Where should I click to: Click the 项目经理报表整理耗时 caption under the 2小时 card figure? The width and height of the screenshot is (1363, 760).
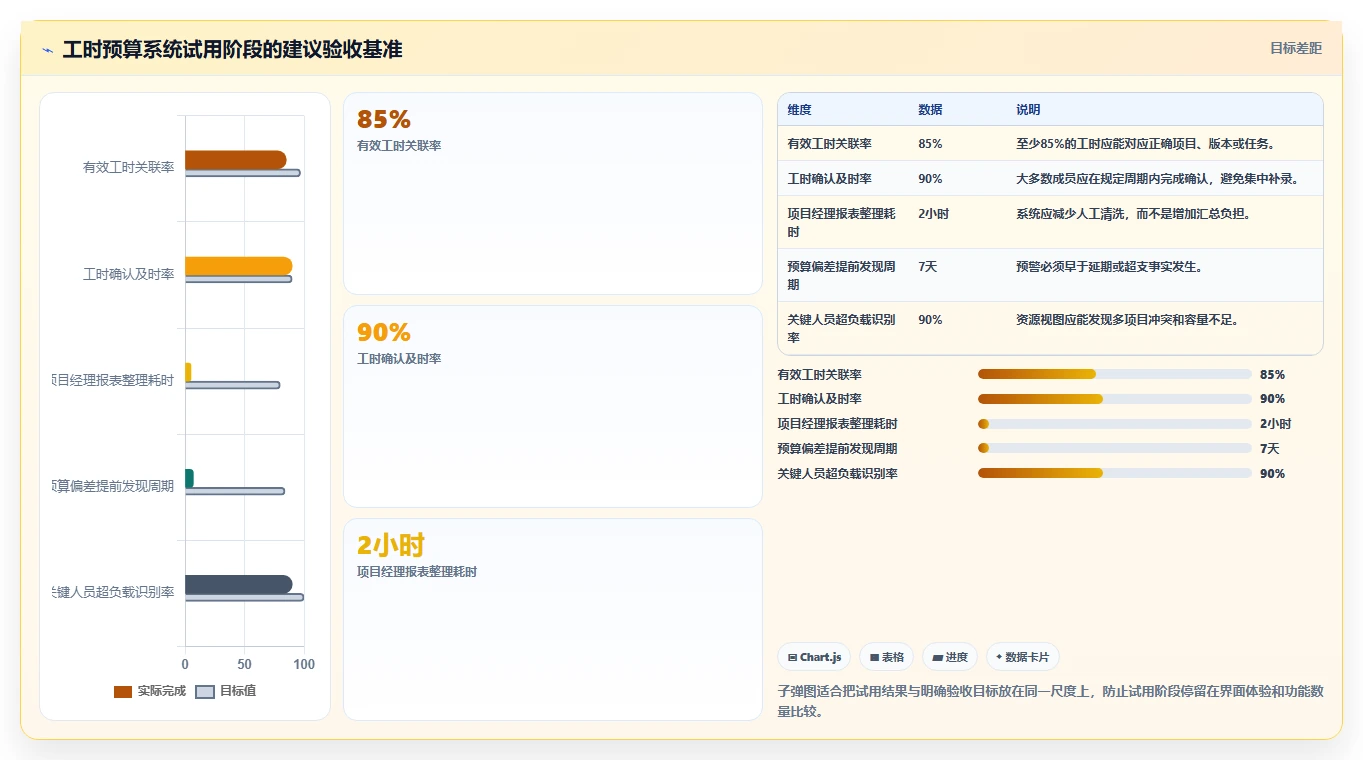tap(417, 572)
